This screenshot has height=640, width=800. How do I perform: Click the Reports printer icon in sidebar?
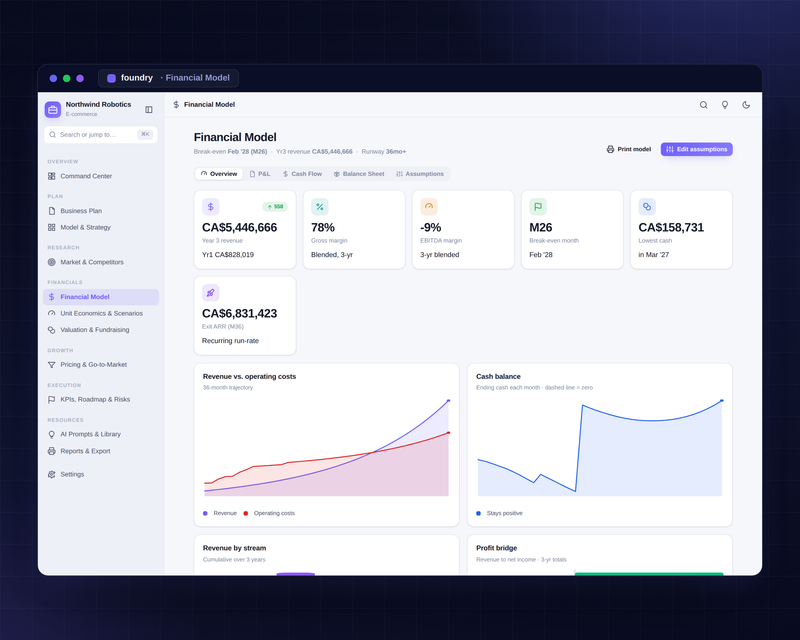(x=52, y=451)
